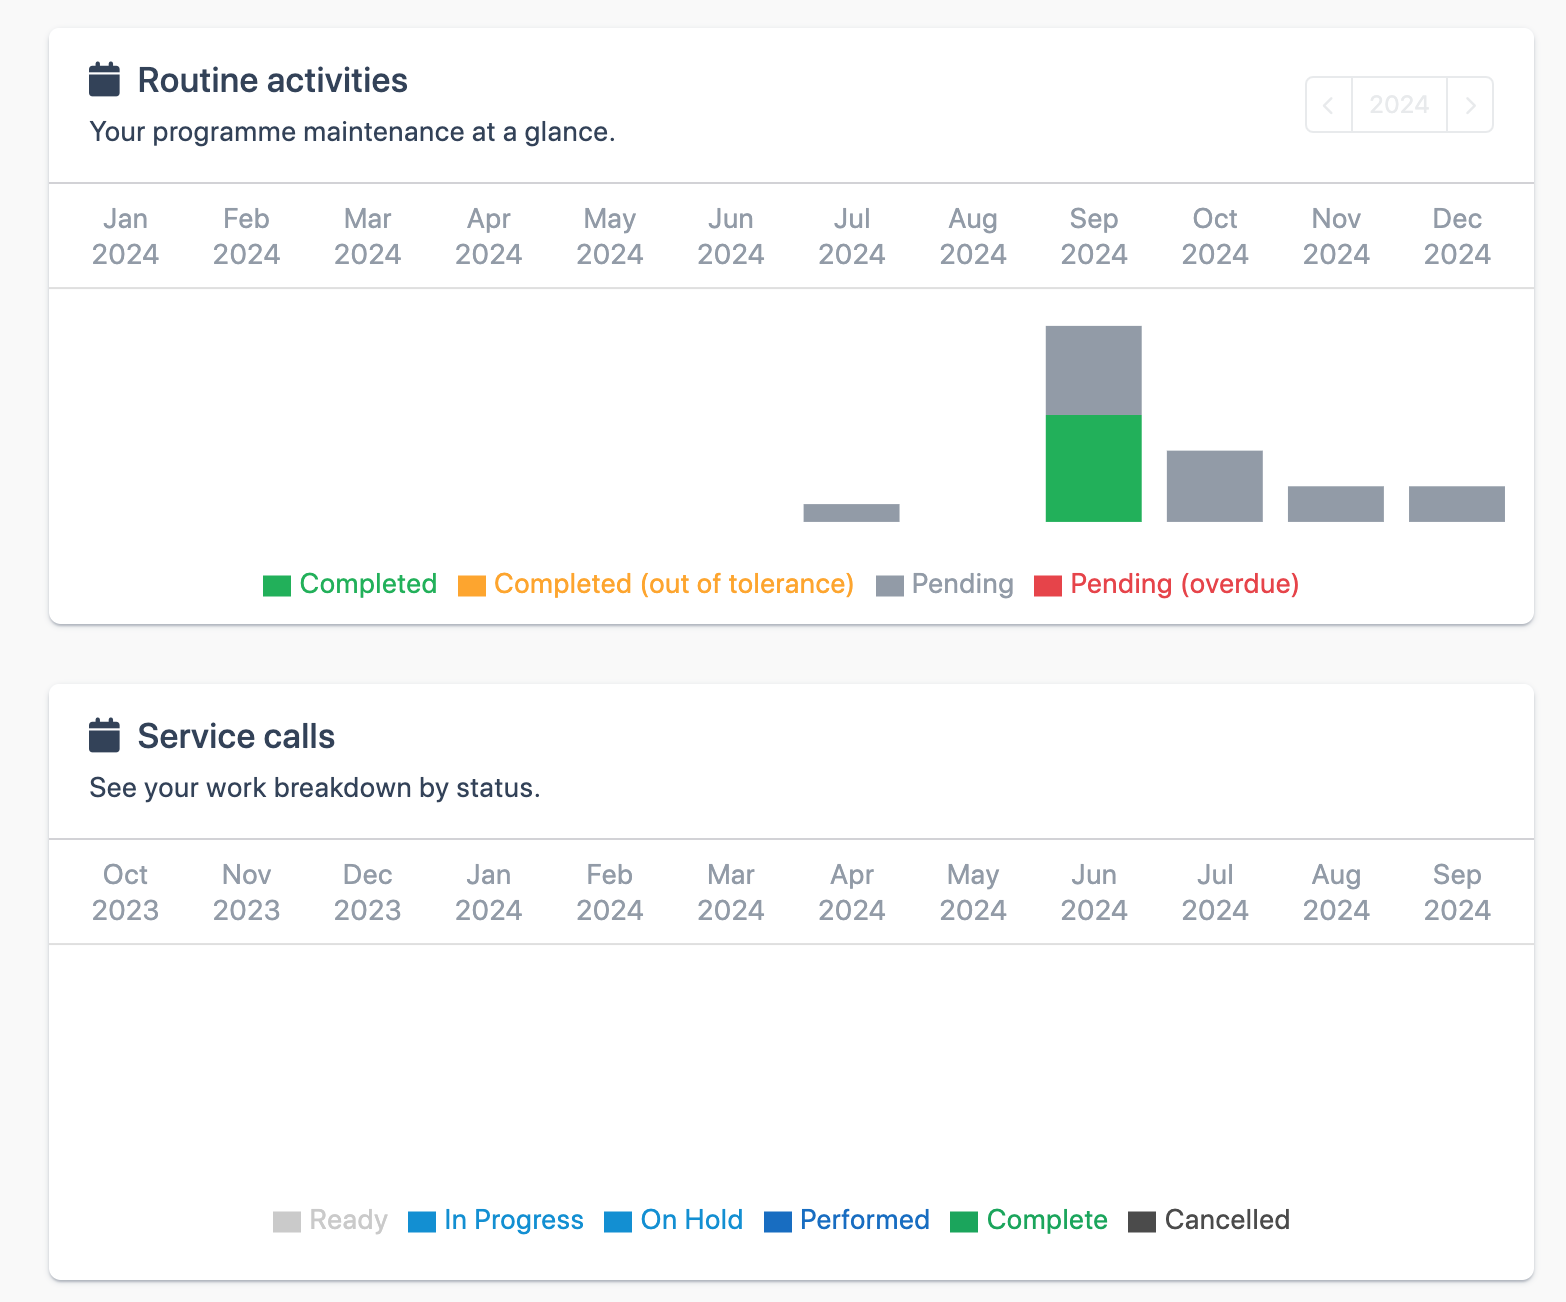Click the next year chevron

1470,104
